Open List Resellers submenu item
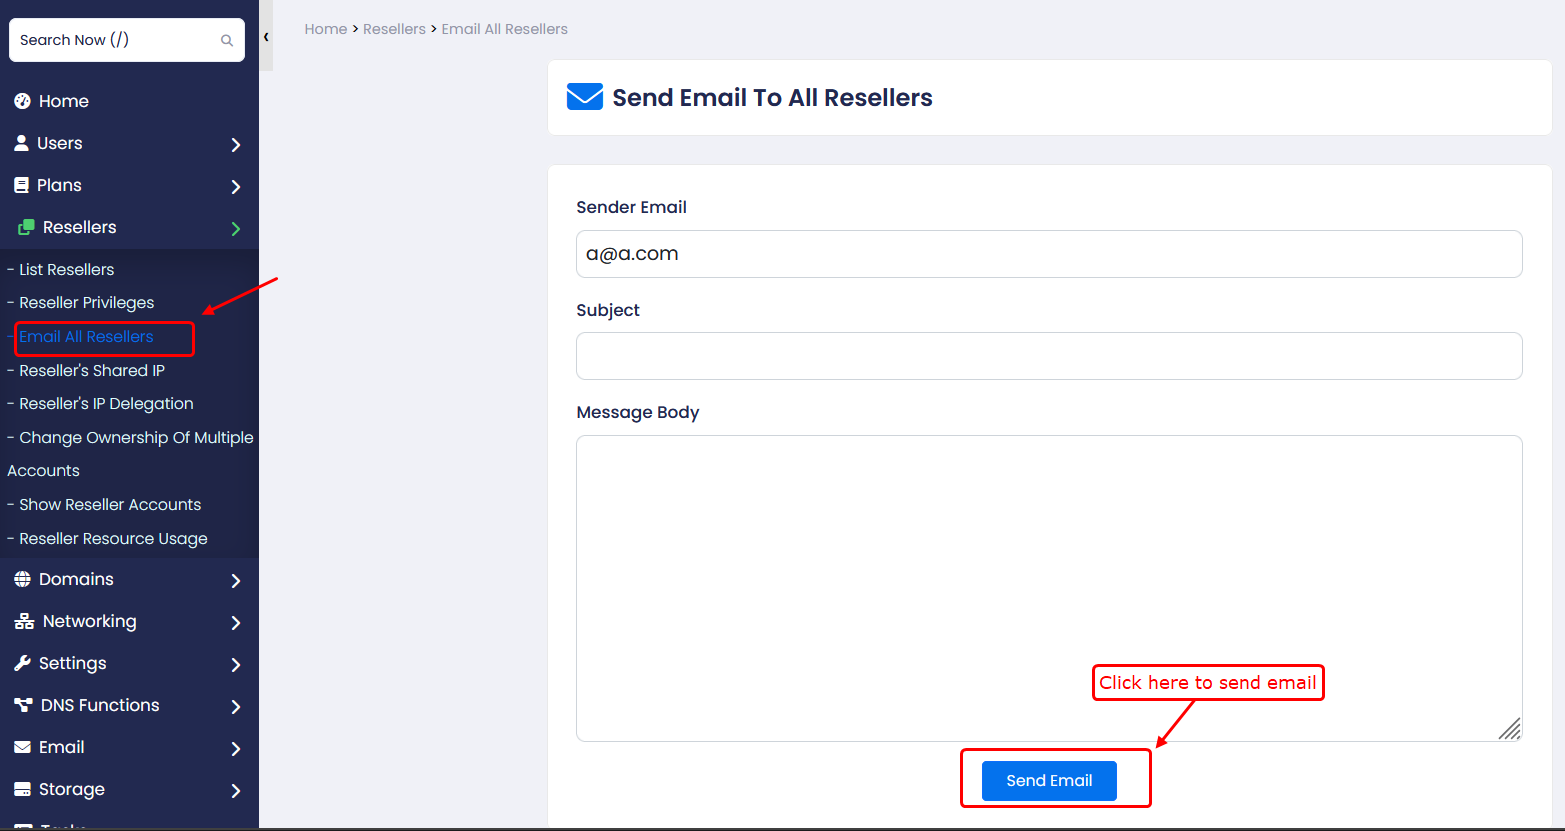 coord(66,269)
